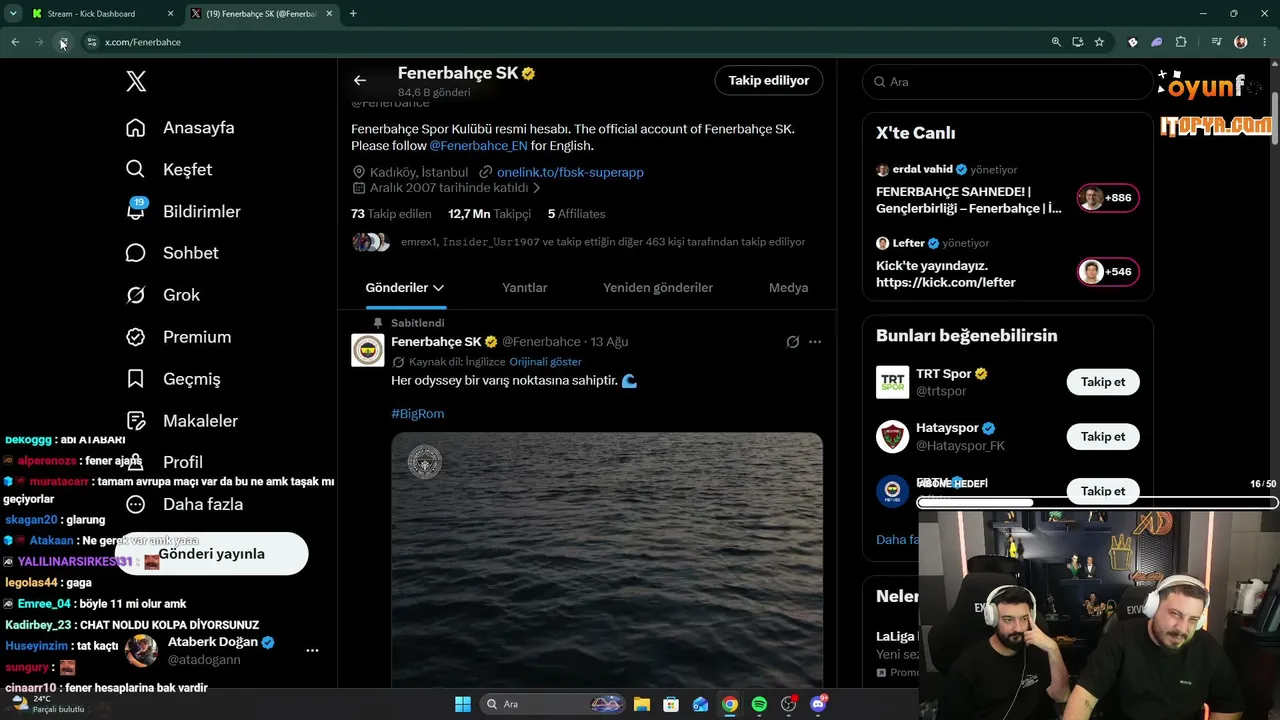The height and width of the screenshot is (720, 1280).
Task: Expand the Gönderiler tab dropdown arrow
Action: click(x=438, y=288)
